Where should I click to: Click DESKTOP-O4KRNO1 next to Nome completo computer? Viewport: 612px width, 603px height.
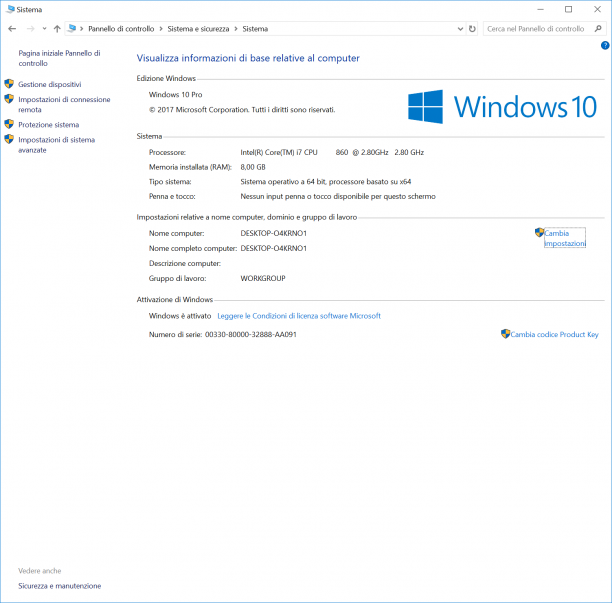tap(274, 248)
